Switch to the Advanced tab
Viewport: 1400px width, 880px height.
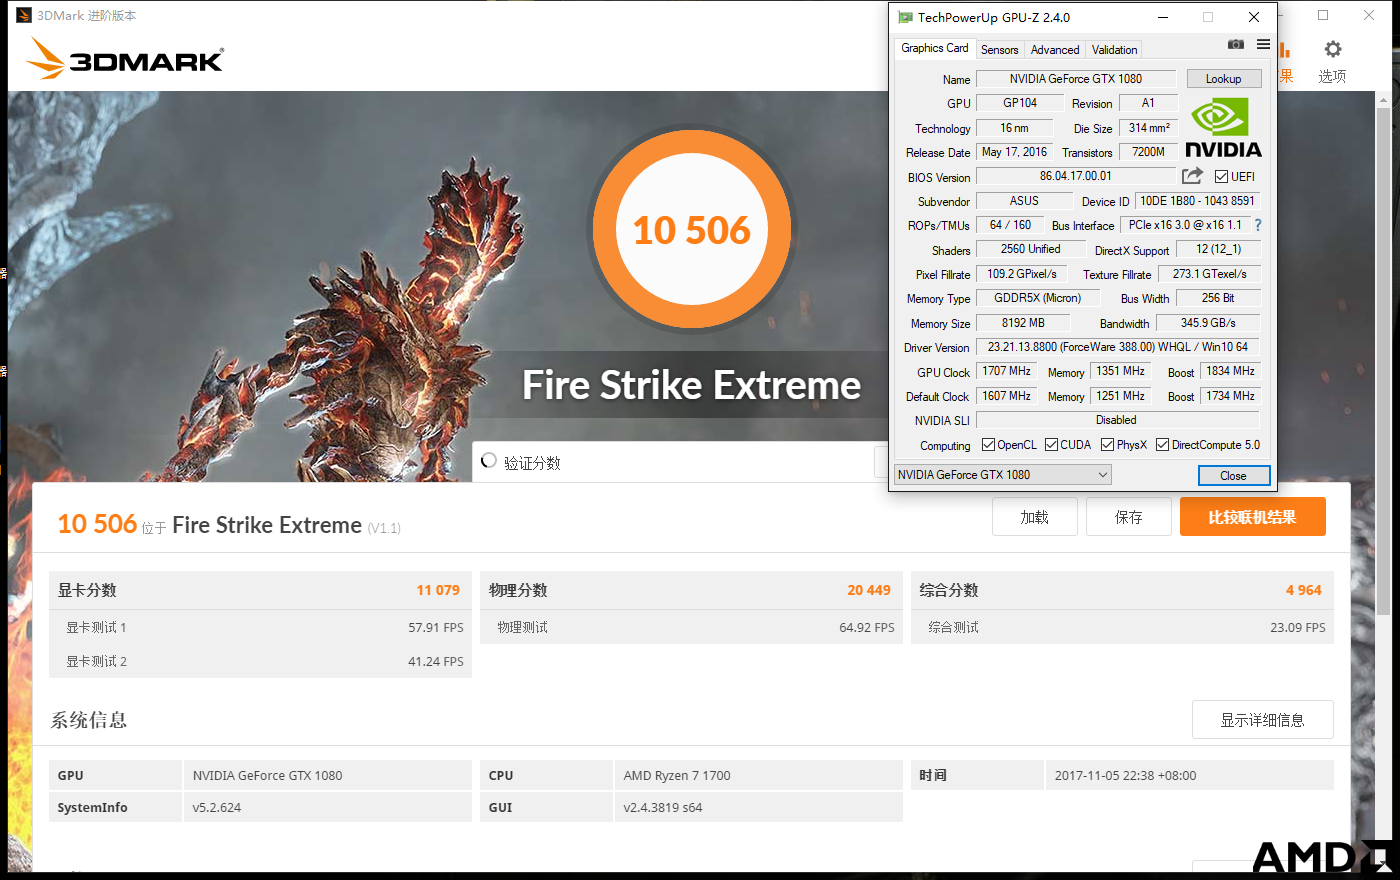point(1055,50)
